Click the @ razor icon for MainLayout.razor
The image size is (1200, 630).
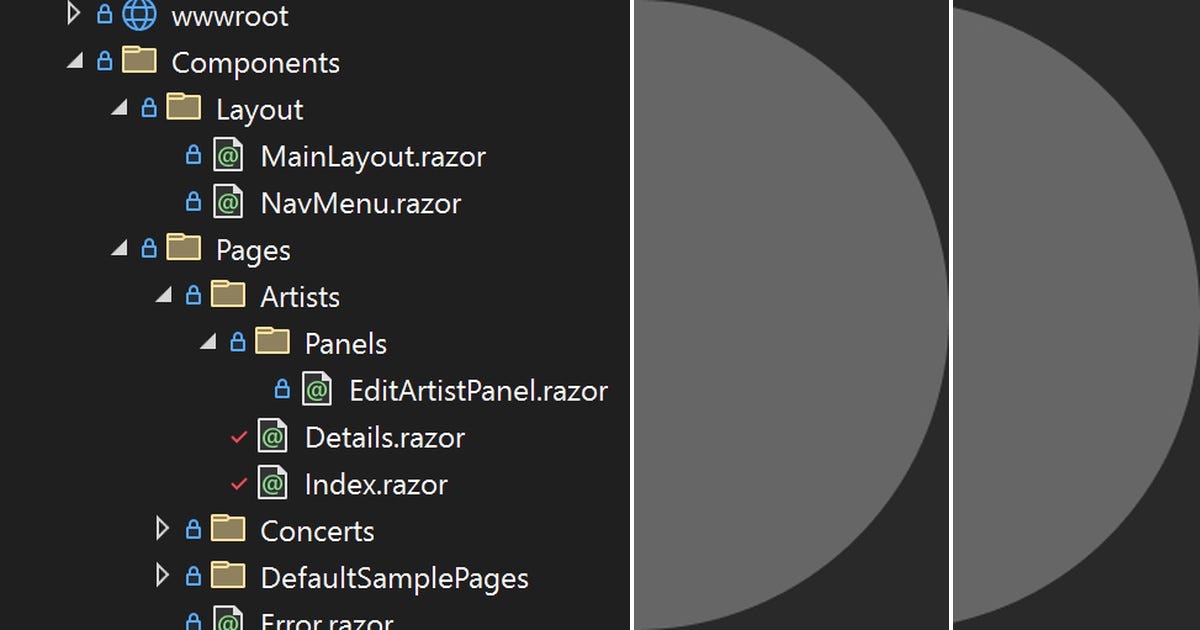(227, 155)
